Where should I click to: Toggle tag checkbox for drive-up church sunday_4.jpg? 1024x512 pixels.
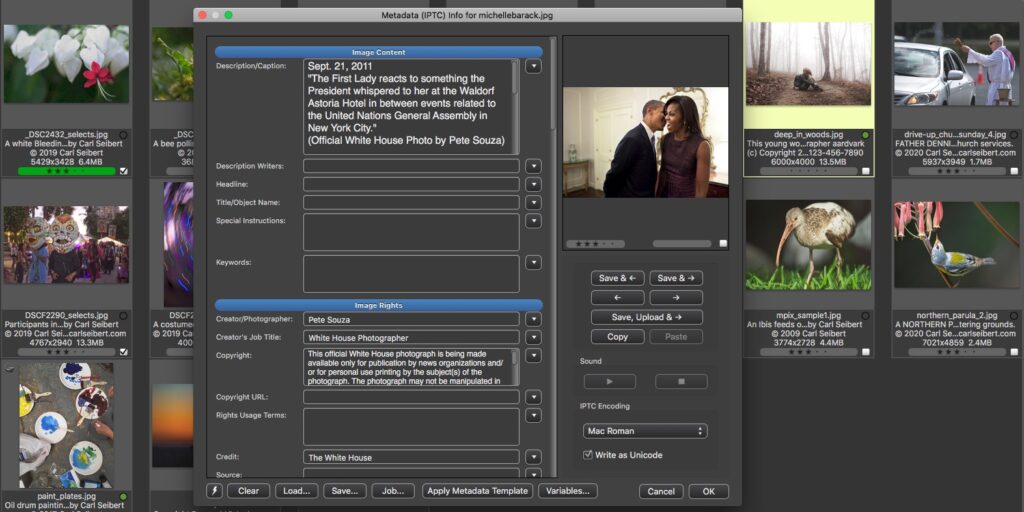[1014, 171]
